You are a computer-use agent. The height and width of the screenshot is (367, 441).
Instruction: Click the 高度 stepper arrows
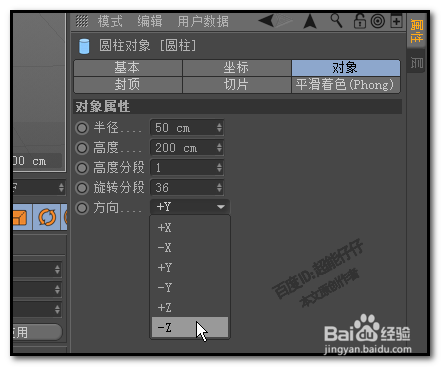(219, 148)
